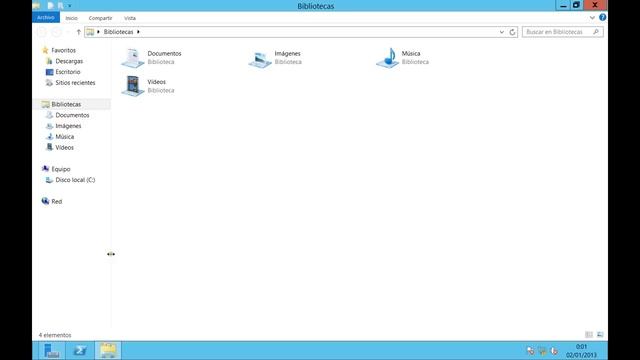640x360 pixels.
Task: Click the Música library name text
Action: click(x=411, y=53)
